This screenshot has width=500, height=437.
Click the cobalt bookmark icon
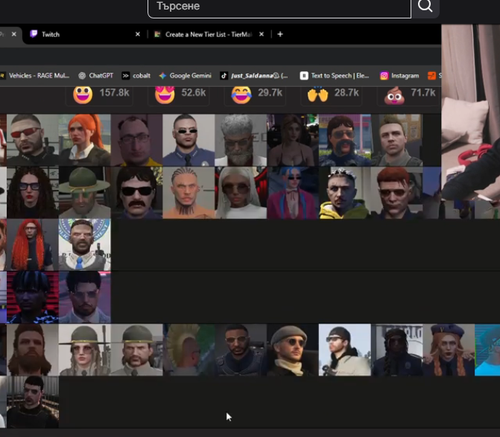pos(125,76)
